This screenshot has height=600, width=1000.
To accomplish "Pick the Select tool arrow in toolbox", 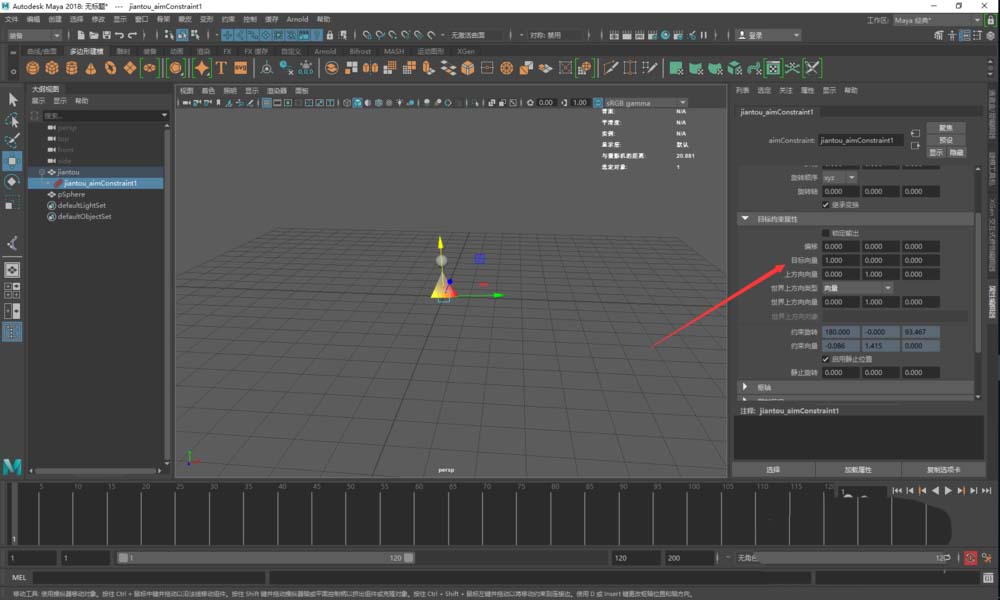I will 12,99.
